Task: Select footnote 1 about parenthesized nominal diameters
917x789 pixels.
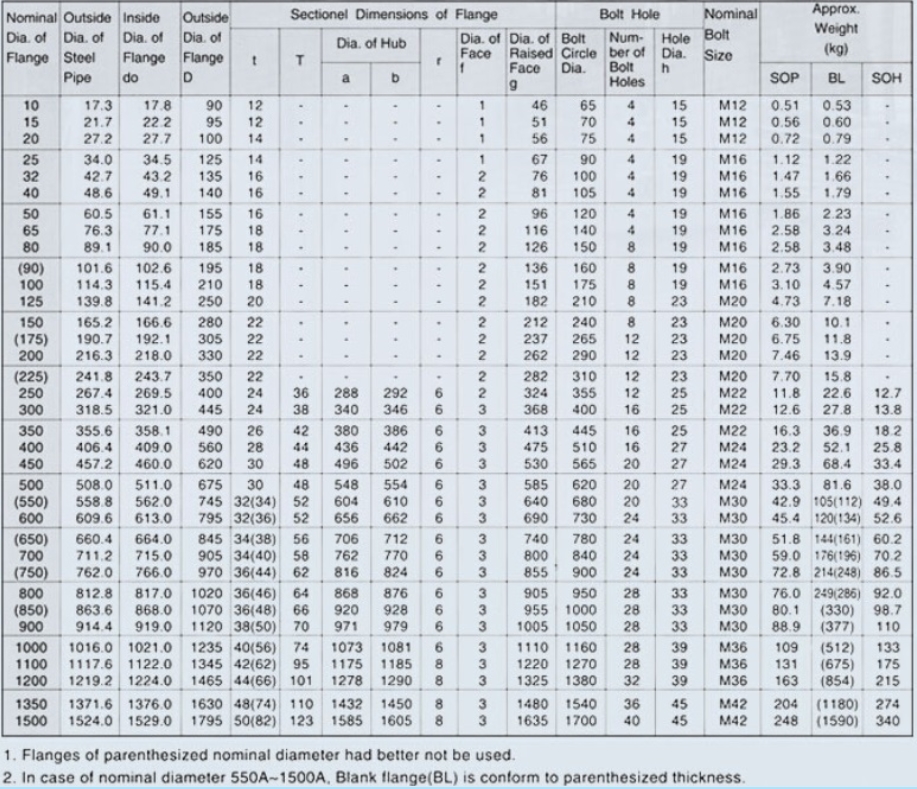Action: pos(259,754)
